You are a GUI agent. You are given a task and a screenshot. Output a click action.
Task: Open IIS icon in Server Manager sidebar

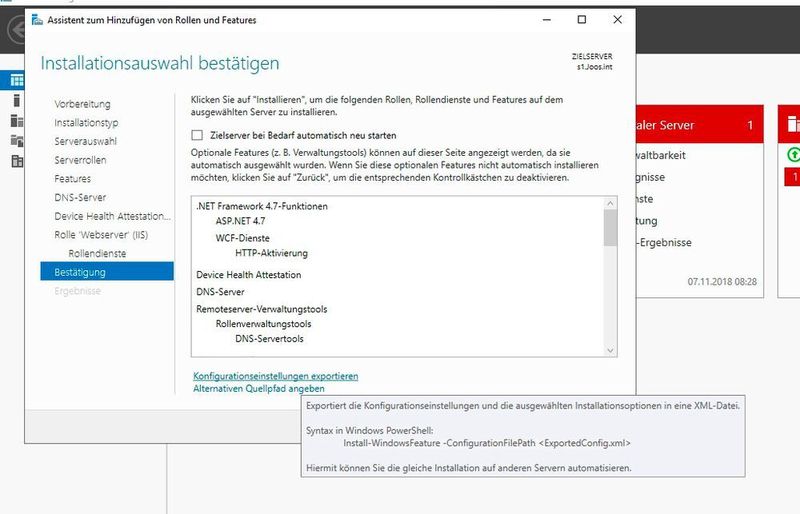coord(17,161)
